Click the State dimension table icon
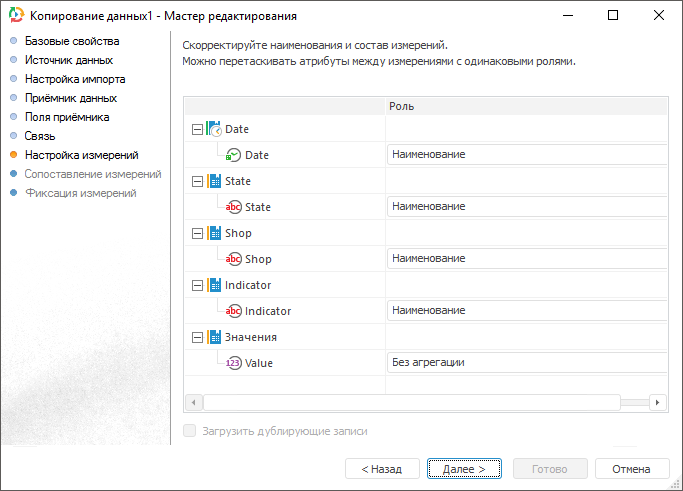The height and width of the screenshot is (491, 683). click(213, 181)
